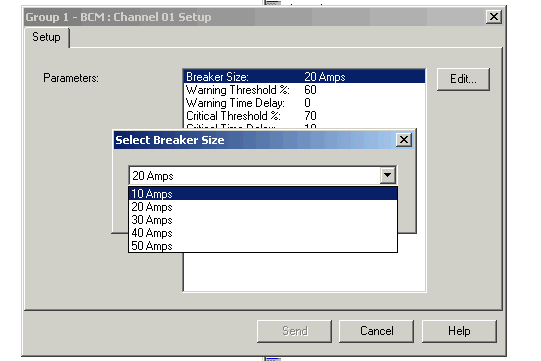Click the Cancel button
This screenshot has height=361, width=541.
[x=376, y=331]
